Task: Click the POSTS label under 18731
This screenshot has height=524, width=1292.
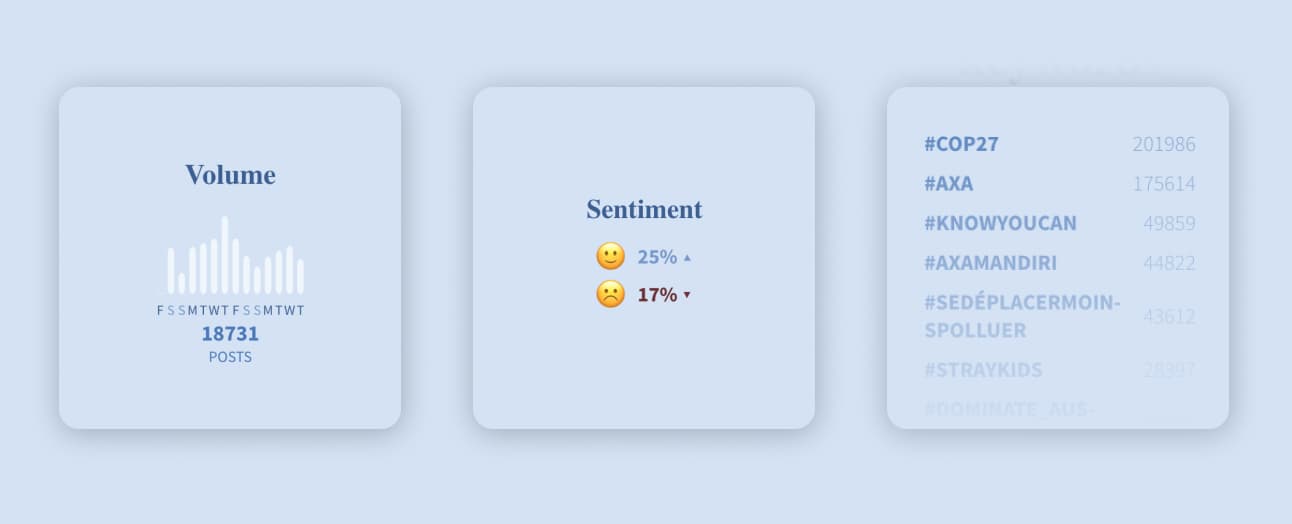Action: coord(230,357)
